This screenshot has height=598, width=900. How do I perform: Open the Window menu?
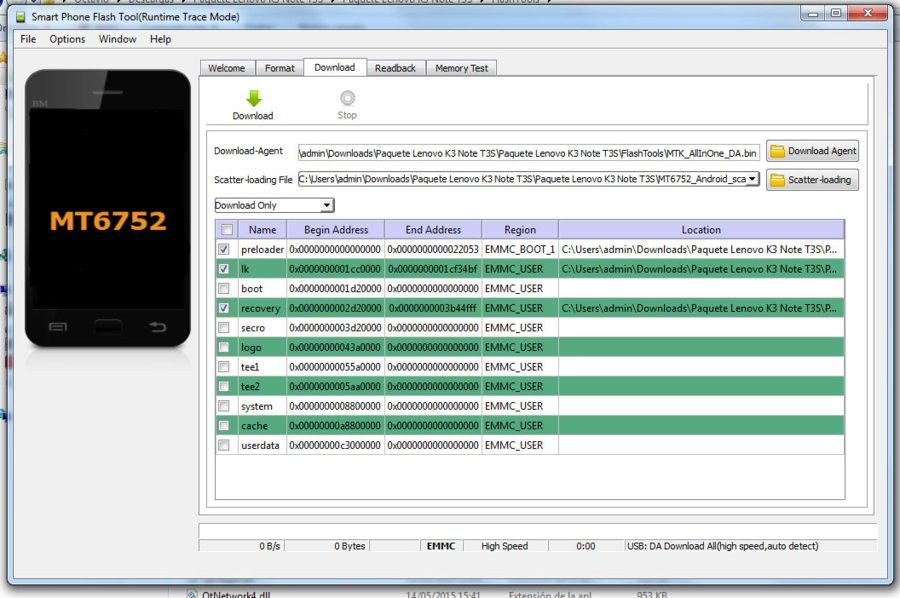pyautogui.click(x=117, y=39)
